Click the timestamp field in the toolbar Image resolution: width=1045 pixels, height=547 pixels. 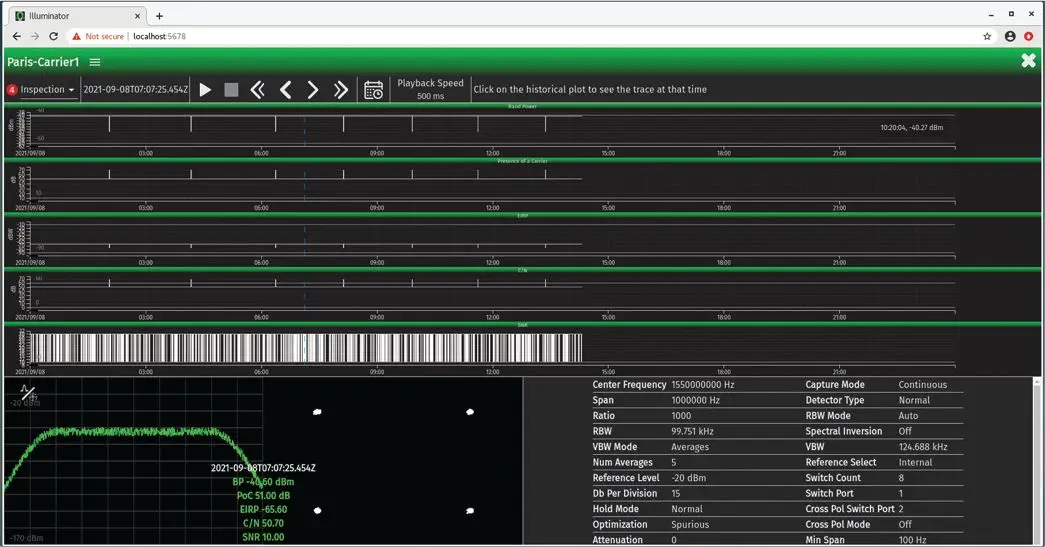tap(135, 90)
